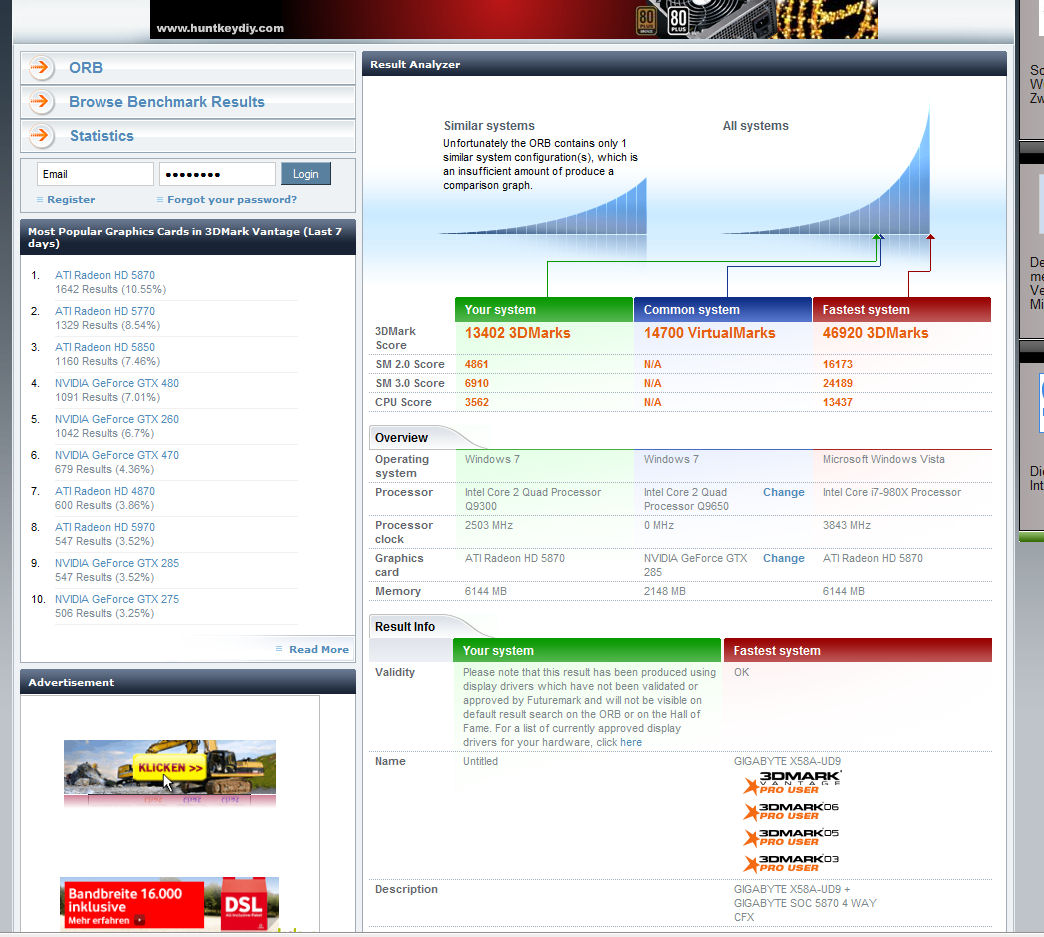
Task: Open ATI Radeon HD 4870 link
Action: 105,491
